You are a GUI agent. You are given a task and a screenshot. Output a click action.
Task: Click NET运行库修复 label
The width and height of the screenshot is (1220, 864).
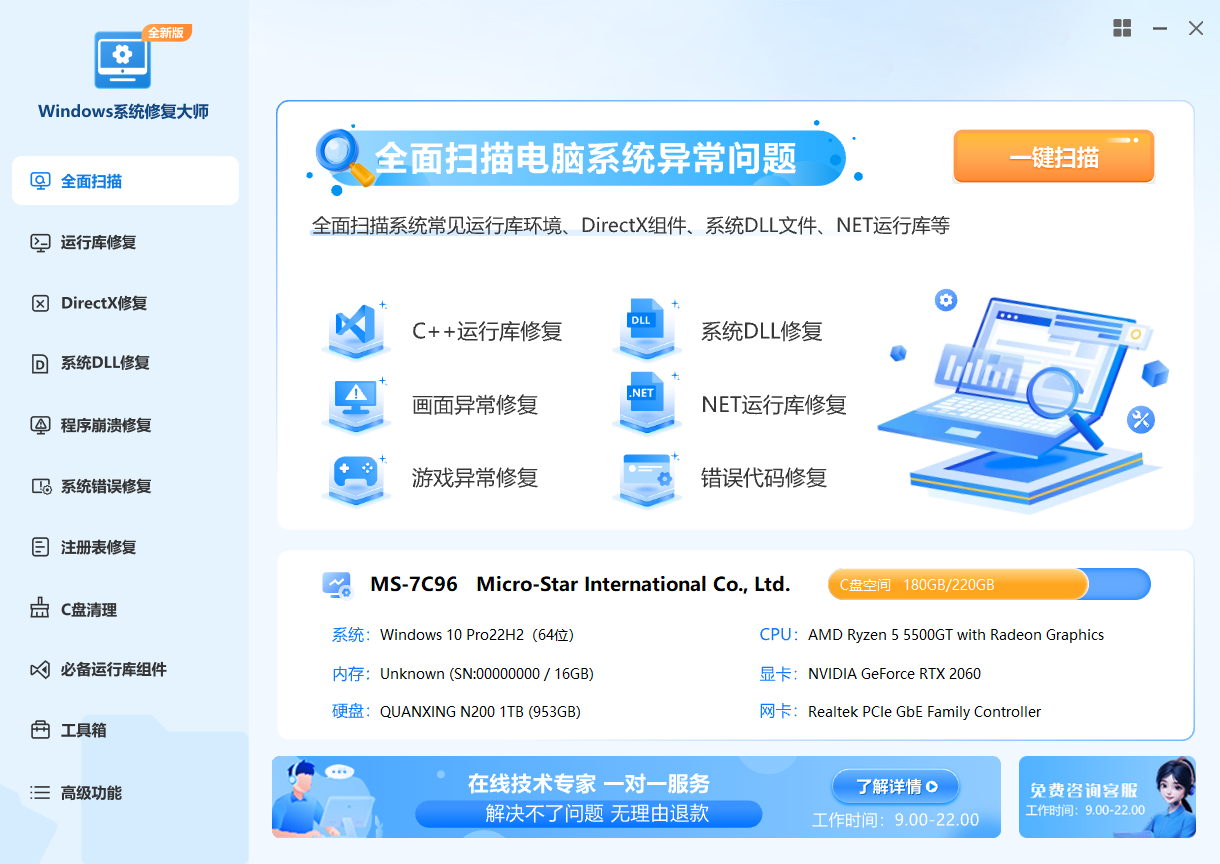click(774, 405)
